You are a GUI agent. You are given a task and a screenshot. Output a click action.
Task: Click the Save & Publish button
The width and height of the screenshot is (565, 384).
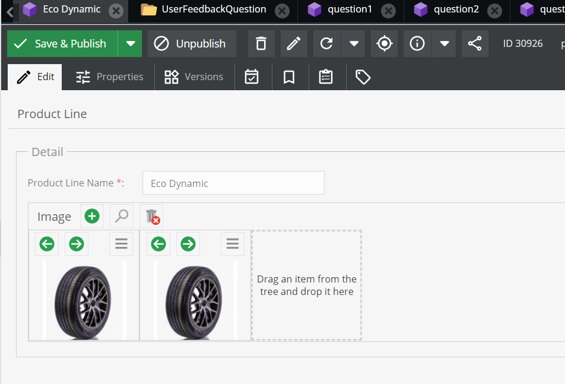coord(62,44)
